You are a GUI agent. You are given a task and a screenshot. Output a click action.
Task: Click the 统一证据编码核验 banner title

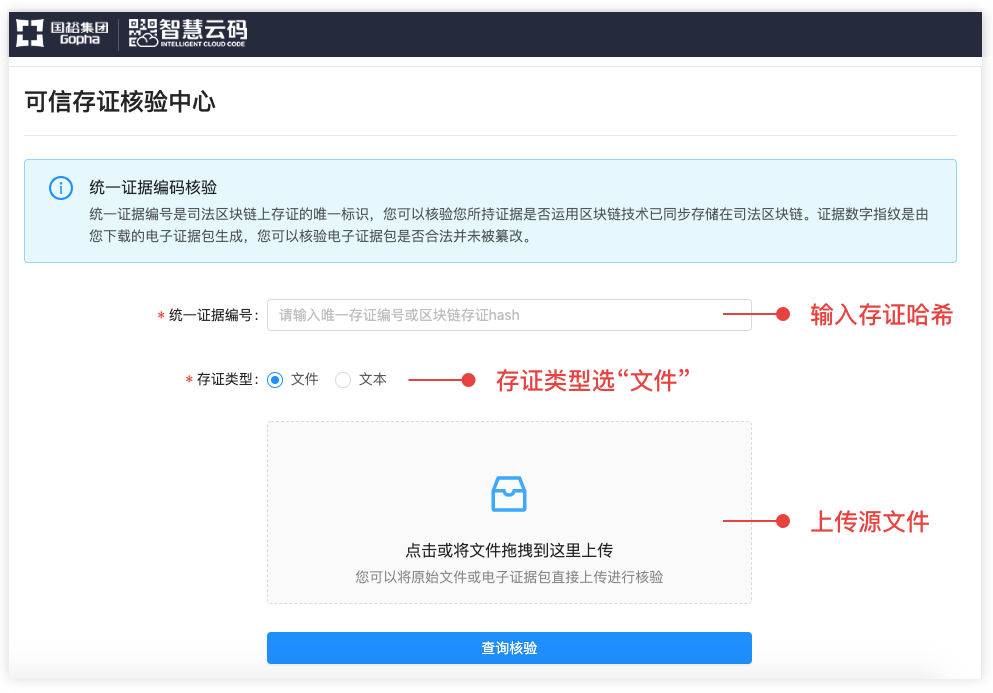(153, 187)
